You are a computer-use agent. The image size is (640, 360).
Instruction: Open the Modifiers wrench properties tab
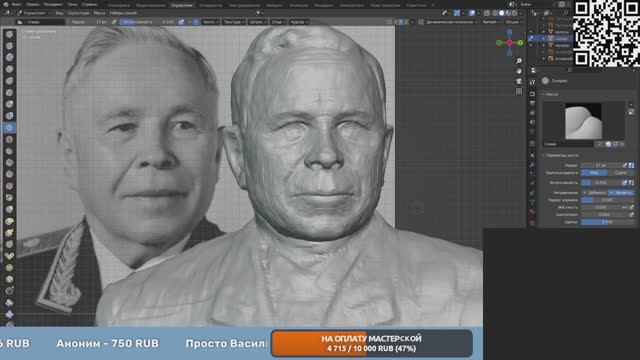pos(532,164)
